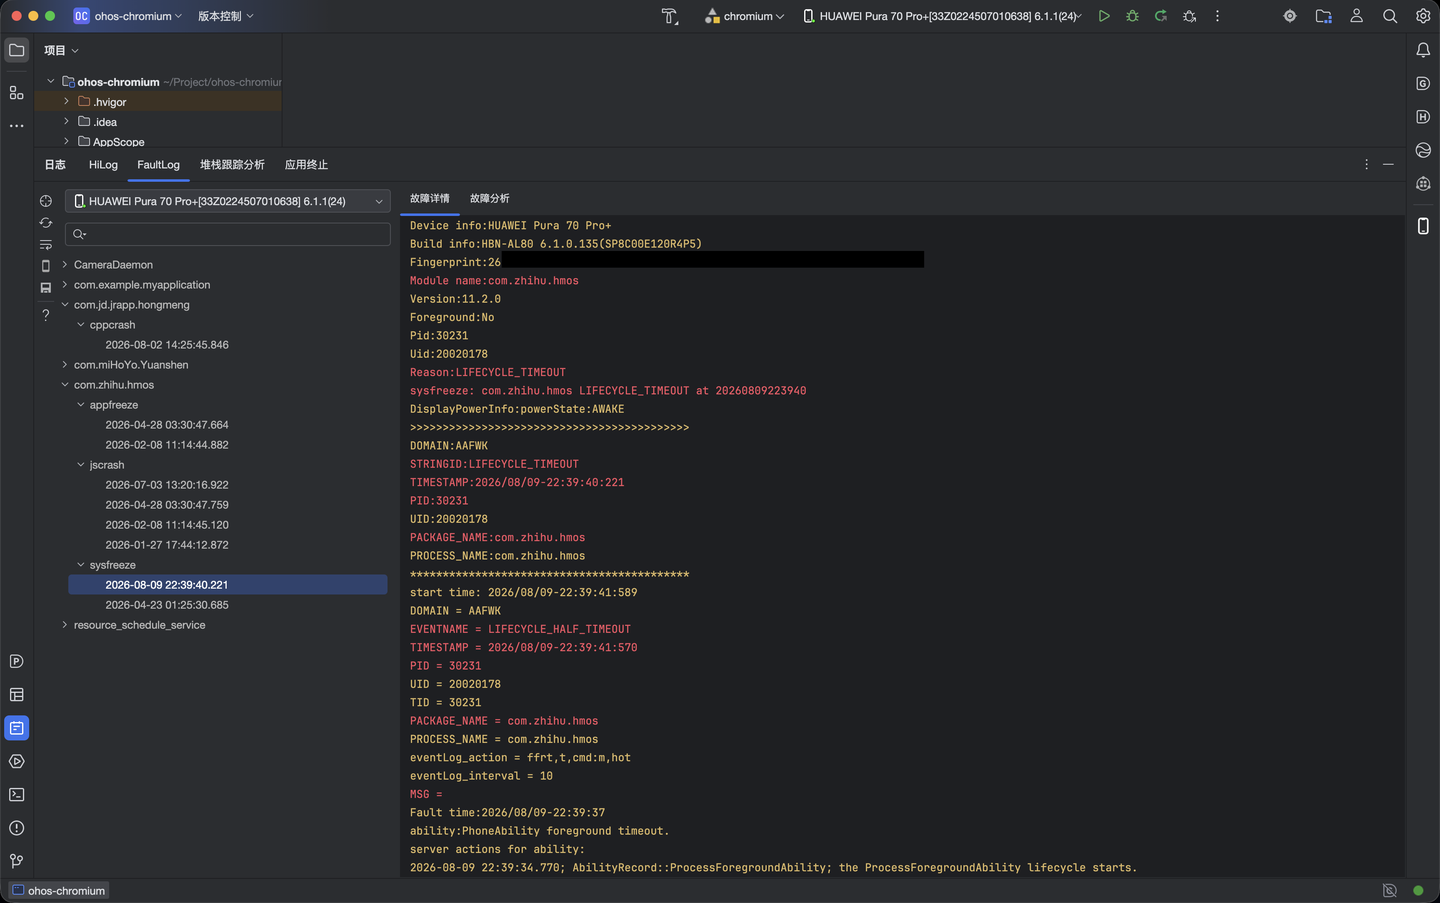Click the 日志 panel title label
Viewport: 1440px width, 903px height.
pyautogui.click(x=55, y=165)
